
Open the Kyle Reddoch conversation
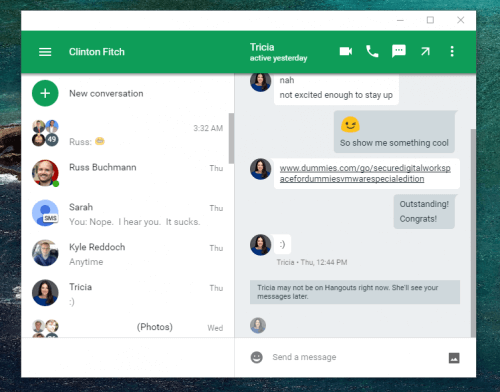[128, 253]
